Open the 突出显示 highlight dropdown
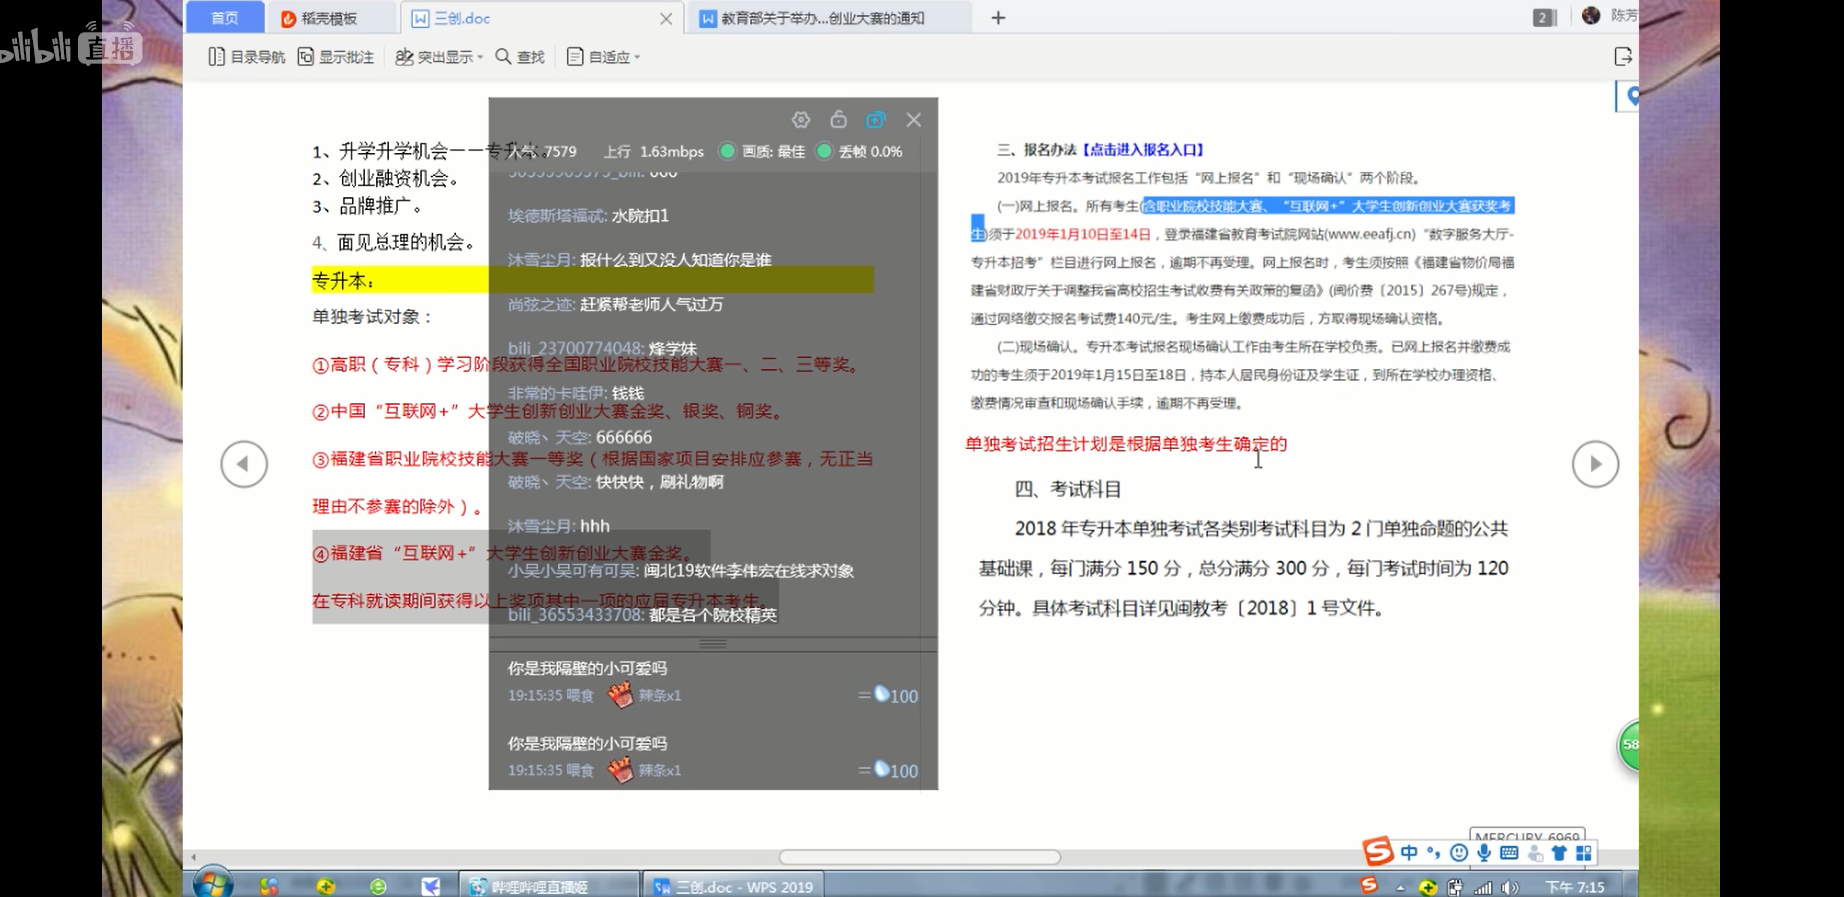1844x897 pixels. click(439, 57)
